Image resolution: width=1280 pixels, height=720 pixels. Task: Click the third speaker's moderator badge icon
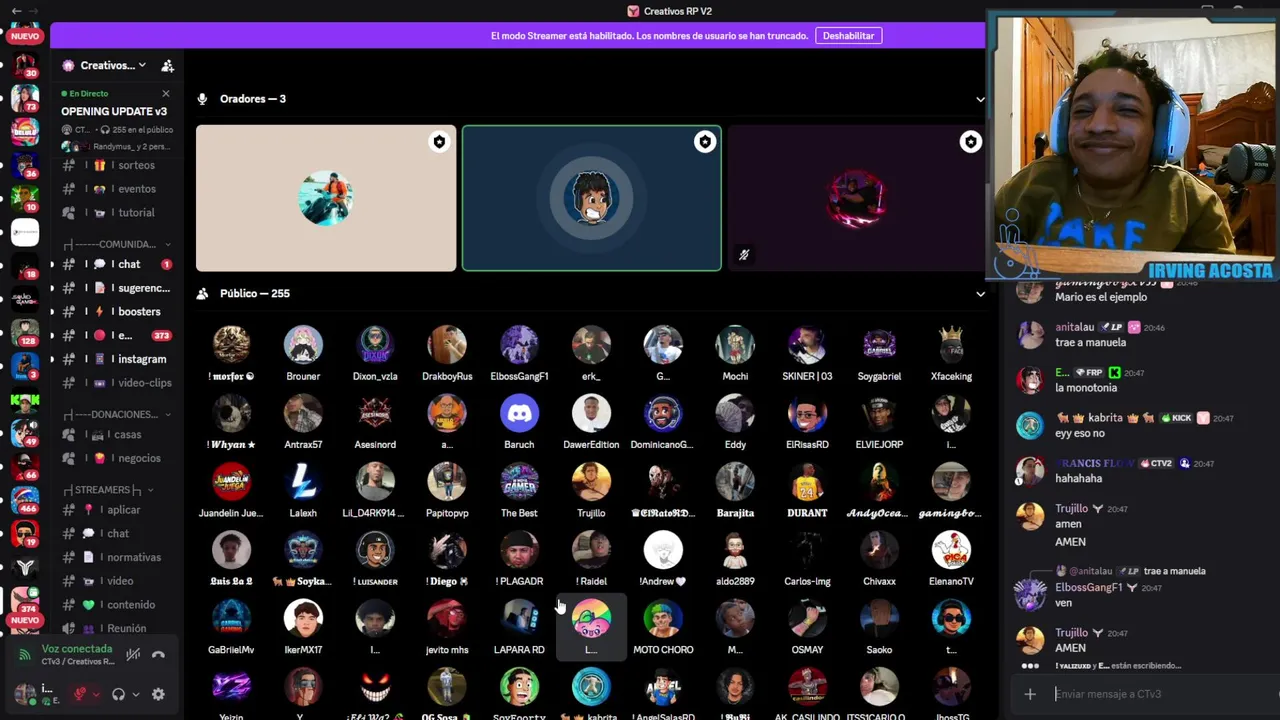coord(970,142)
